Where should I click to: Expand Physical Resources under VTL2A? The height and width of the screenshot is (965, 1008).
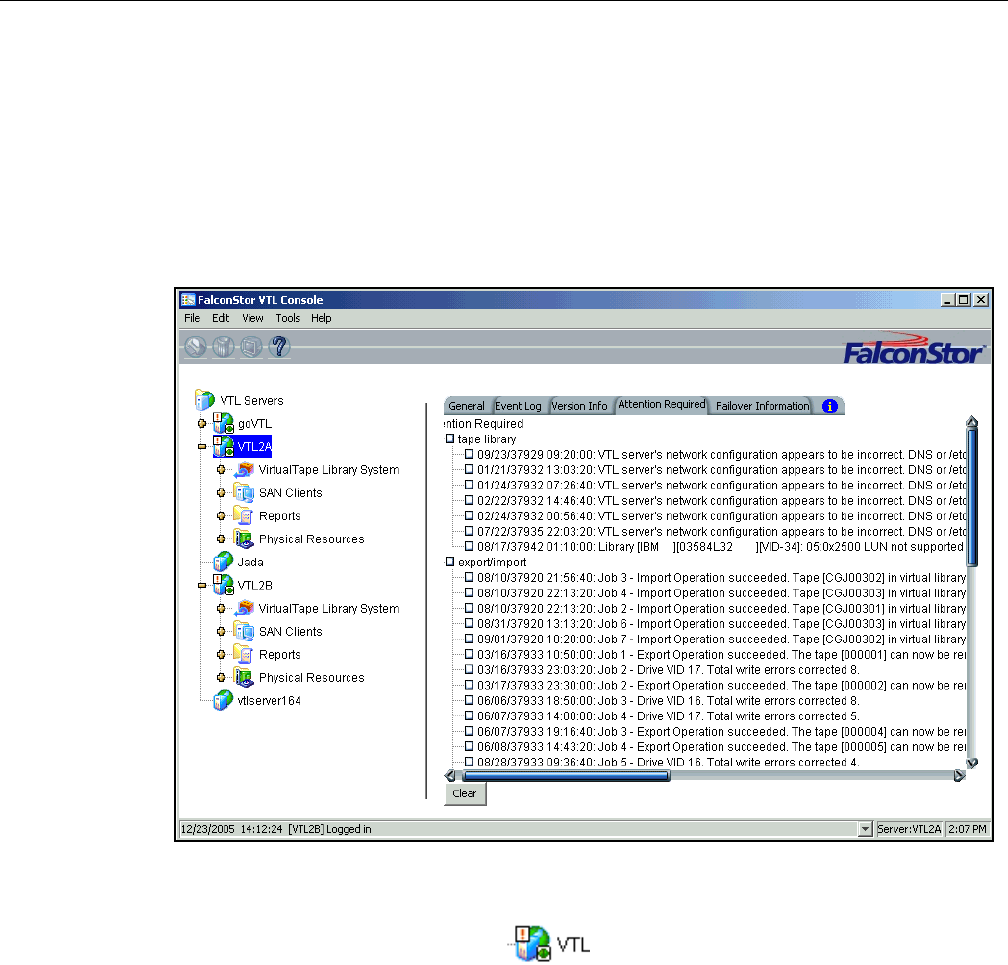pyautogui.click(x=221, y=539)
